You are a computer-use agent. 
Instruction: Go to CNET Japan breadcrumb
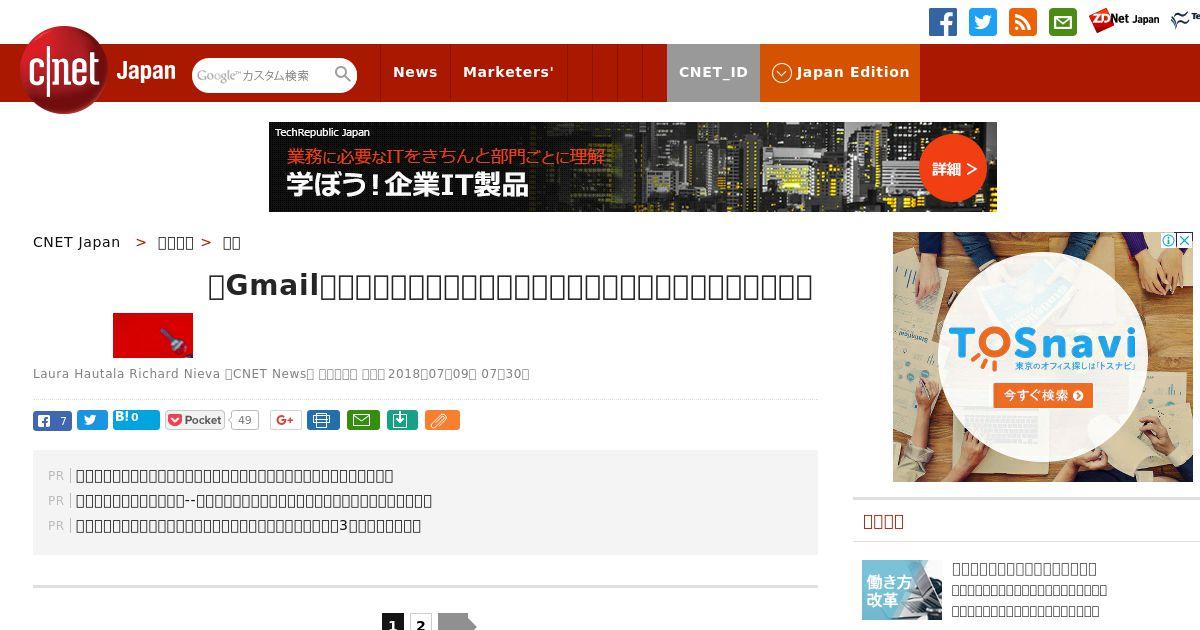point(76,242)
